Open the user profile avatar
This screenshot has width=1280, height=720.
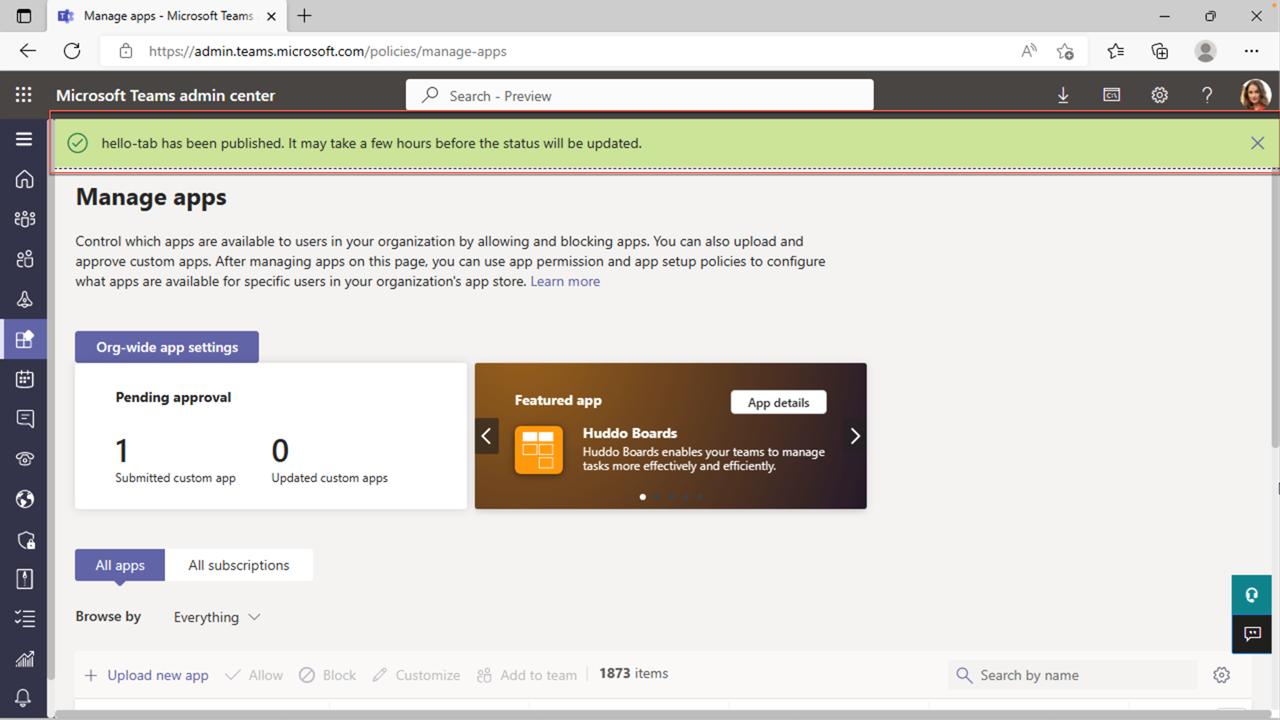click(1255, 95)
